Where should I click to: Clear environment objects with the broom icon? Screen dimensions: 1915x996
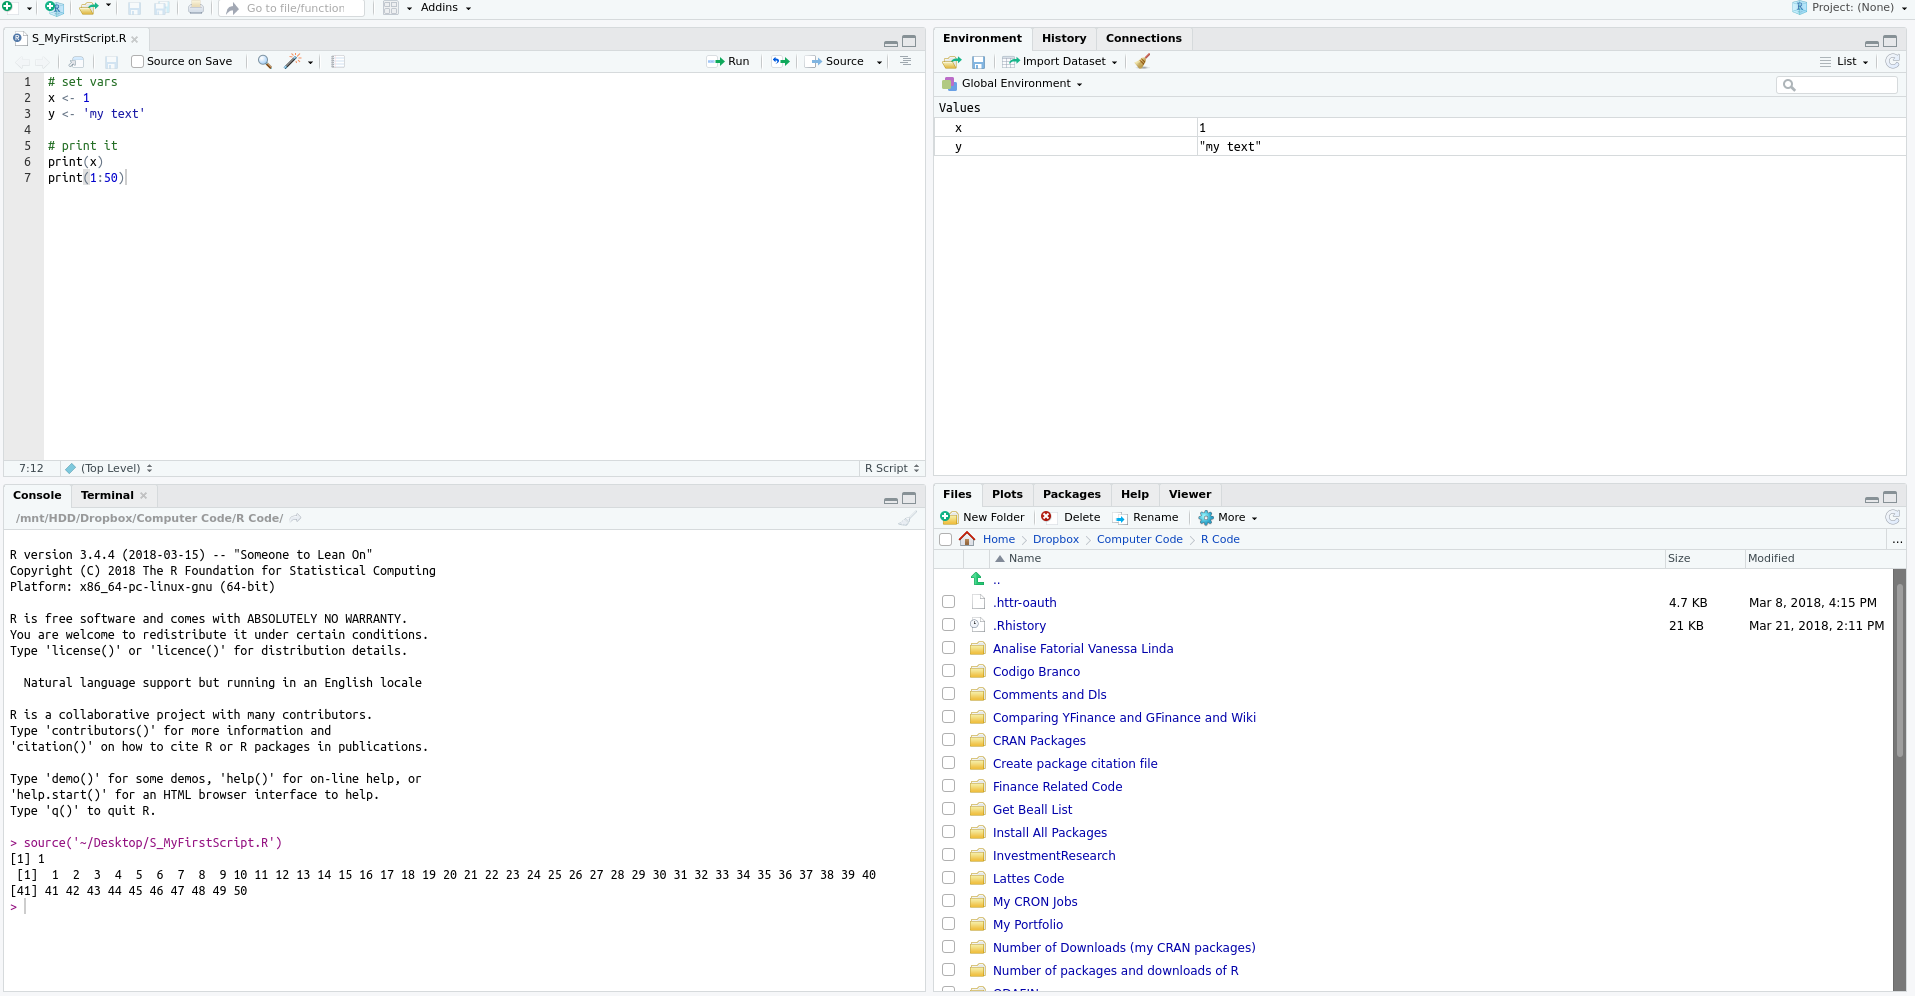[1143, 62]
